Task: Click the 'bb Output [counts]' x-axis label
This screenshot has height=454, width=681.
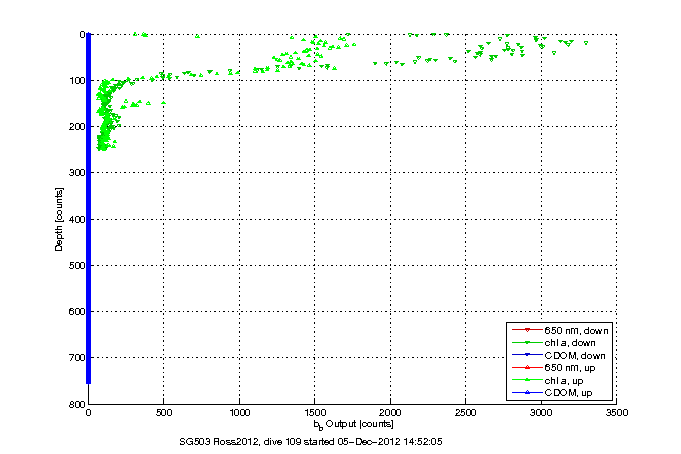Action: coord(353,424)
